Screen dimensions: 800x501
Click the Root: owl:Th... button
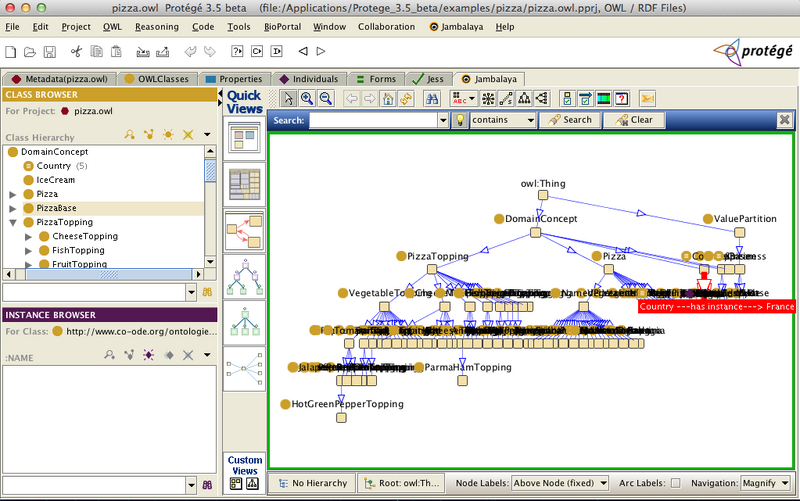[x=402, y=483]
